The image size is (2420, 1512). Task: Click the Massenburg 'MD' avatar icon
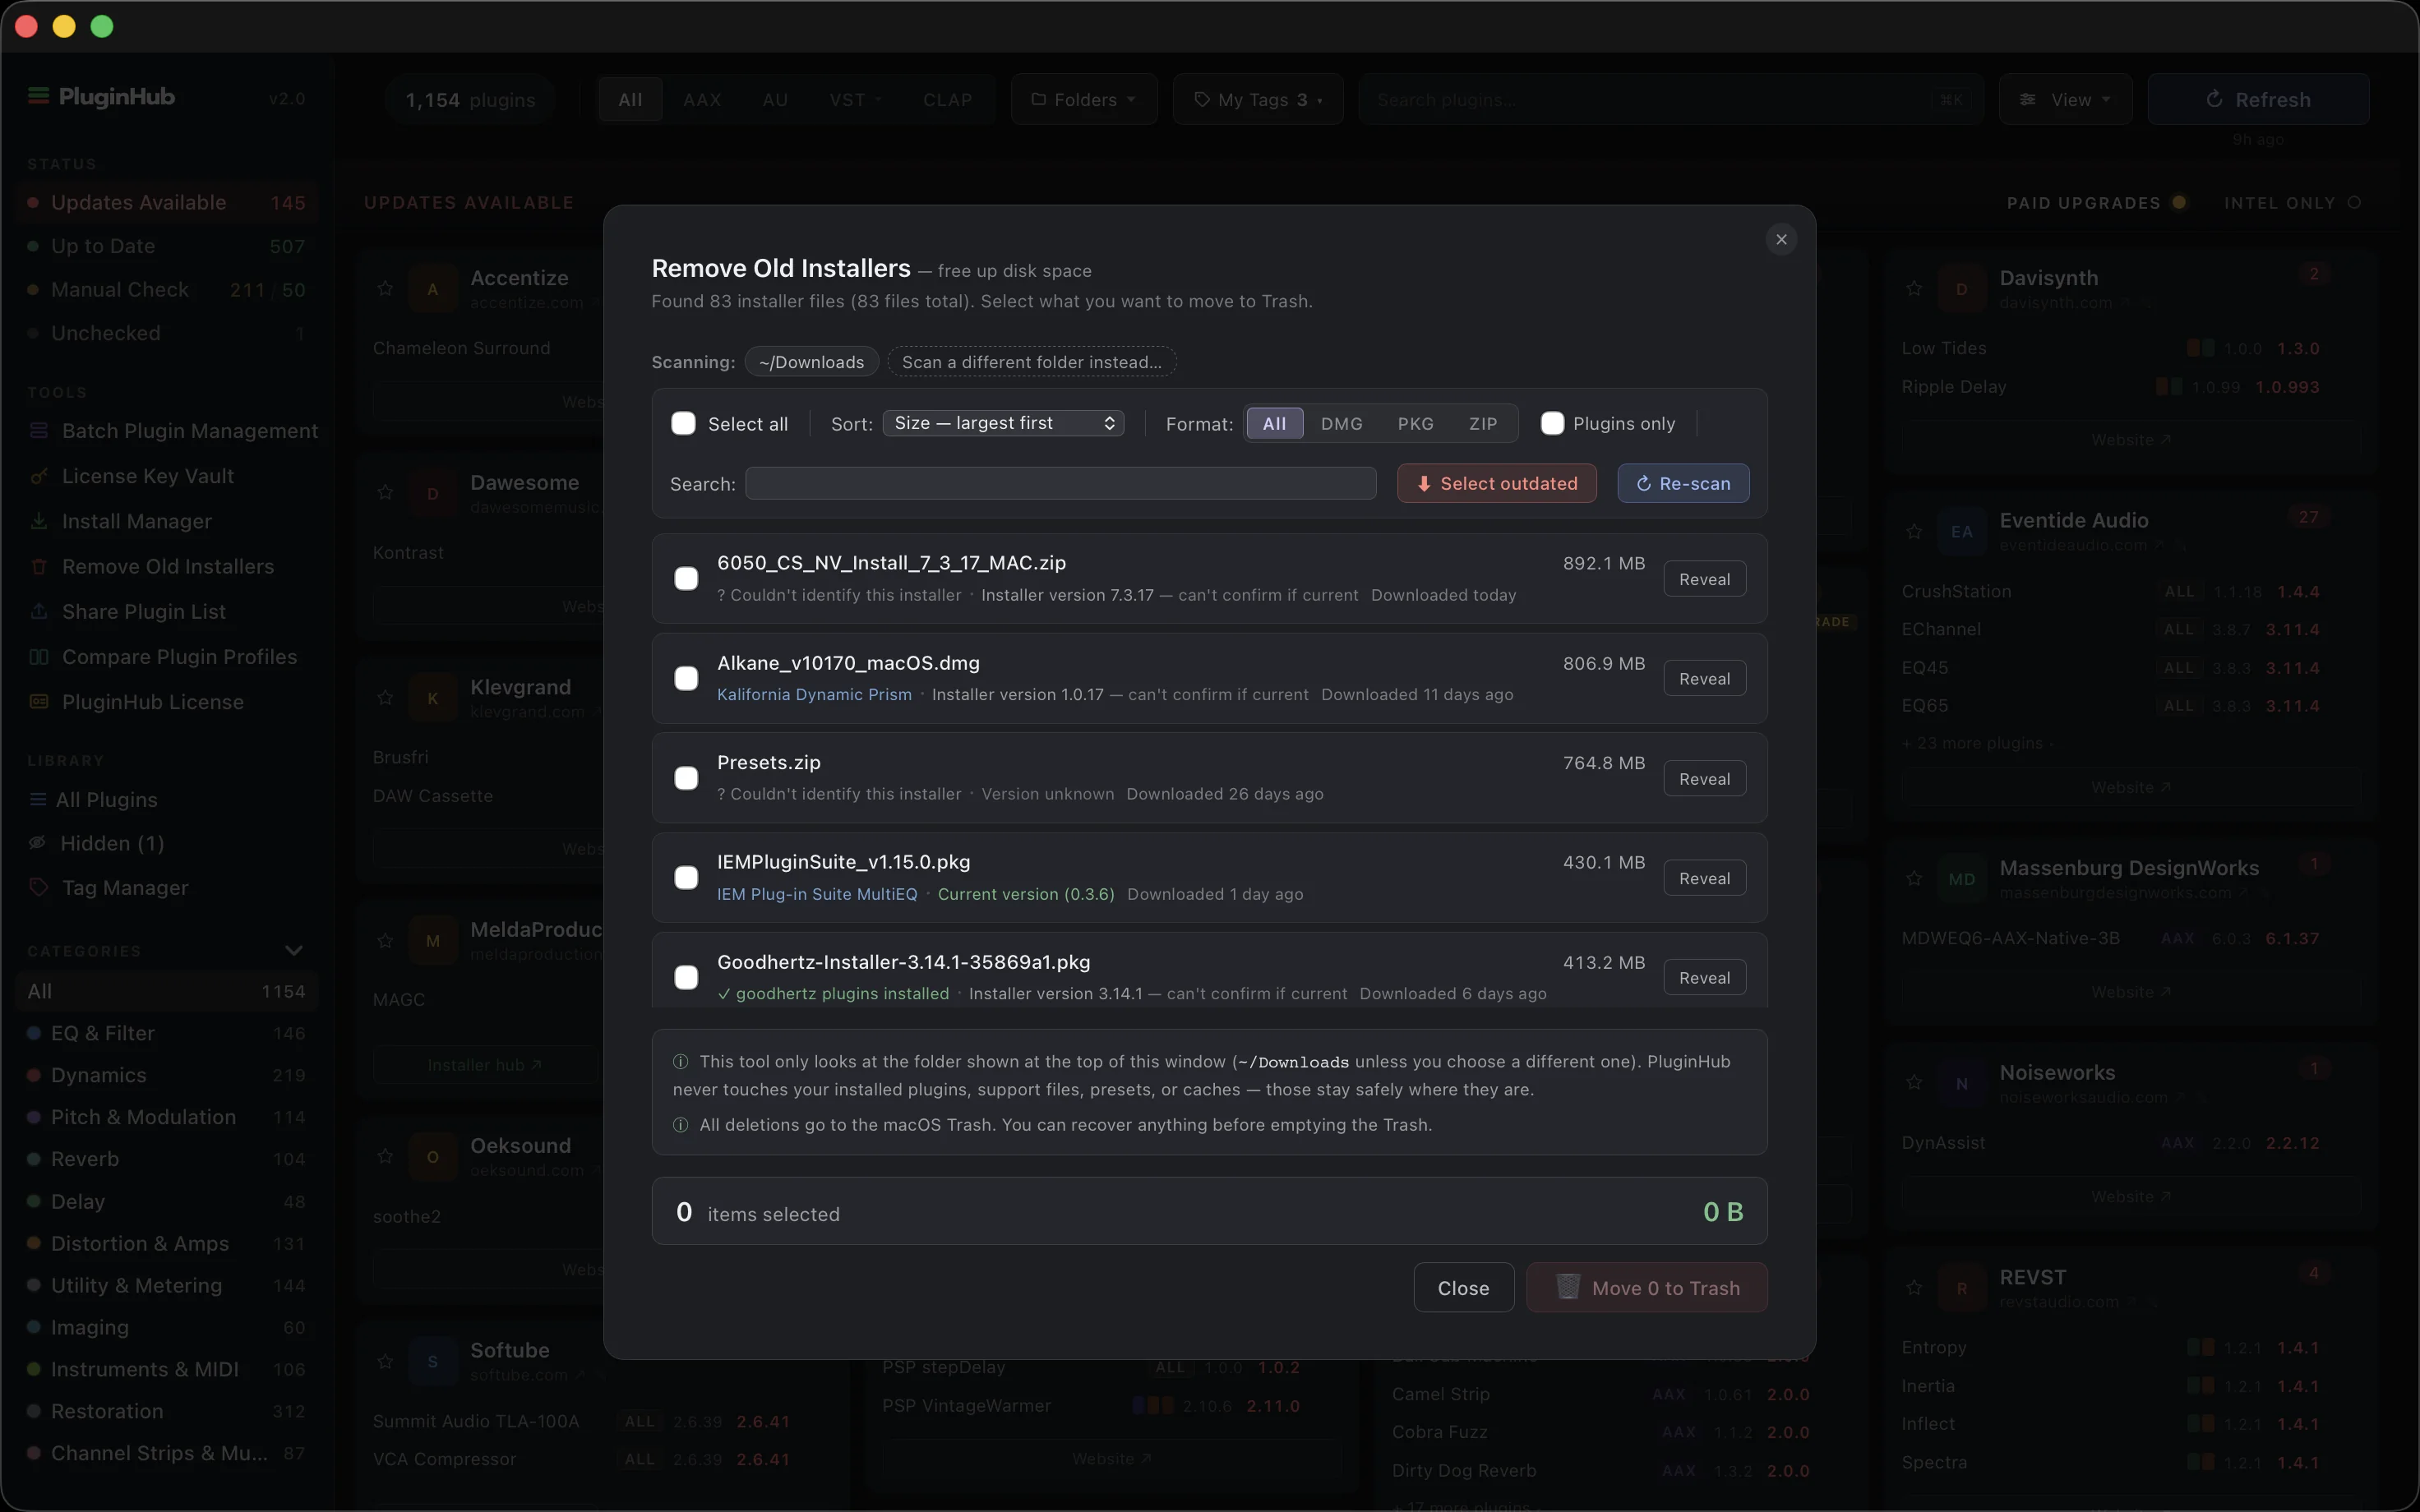click(1962, 879)
